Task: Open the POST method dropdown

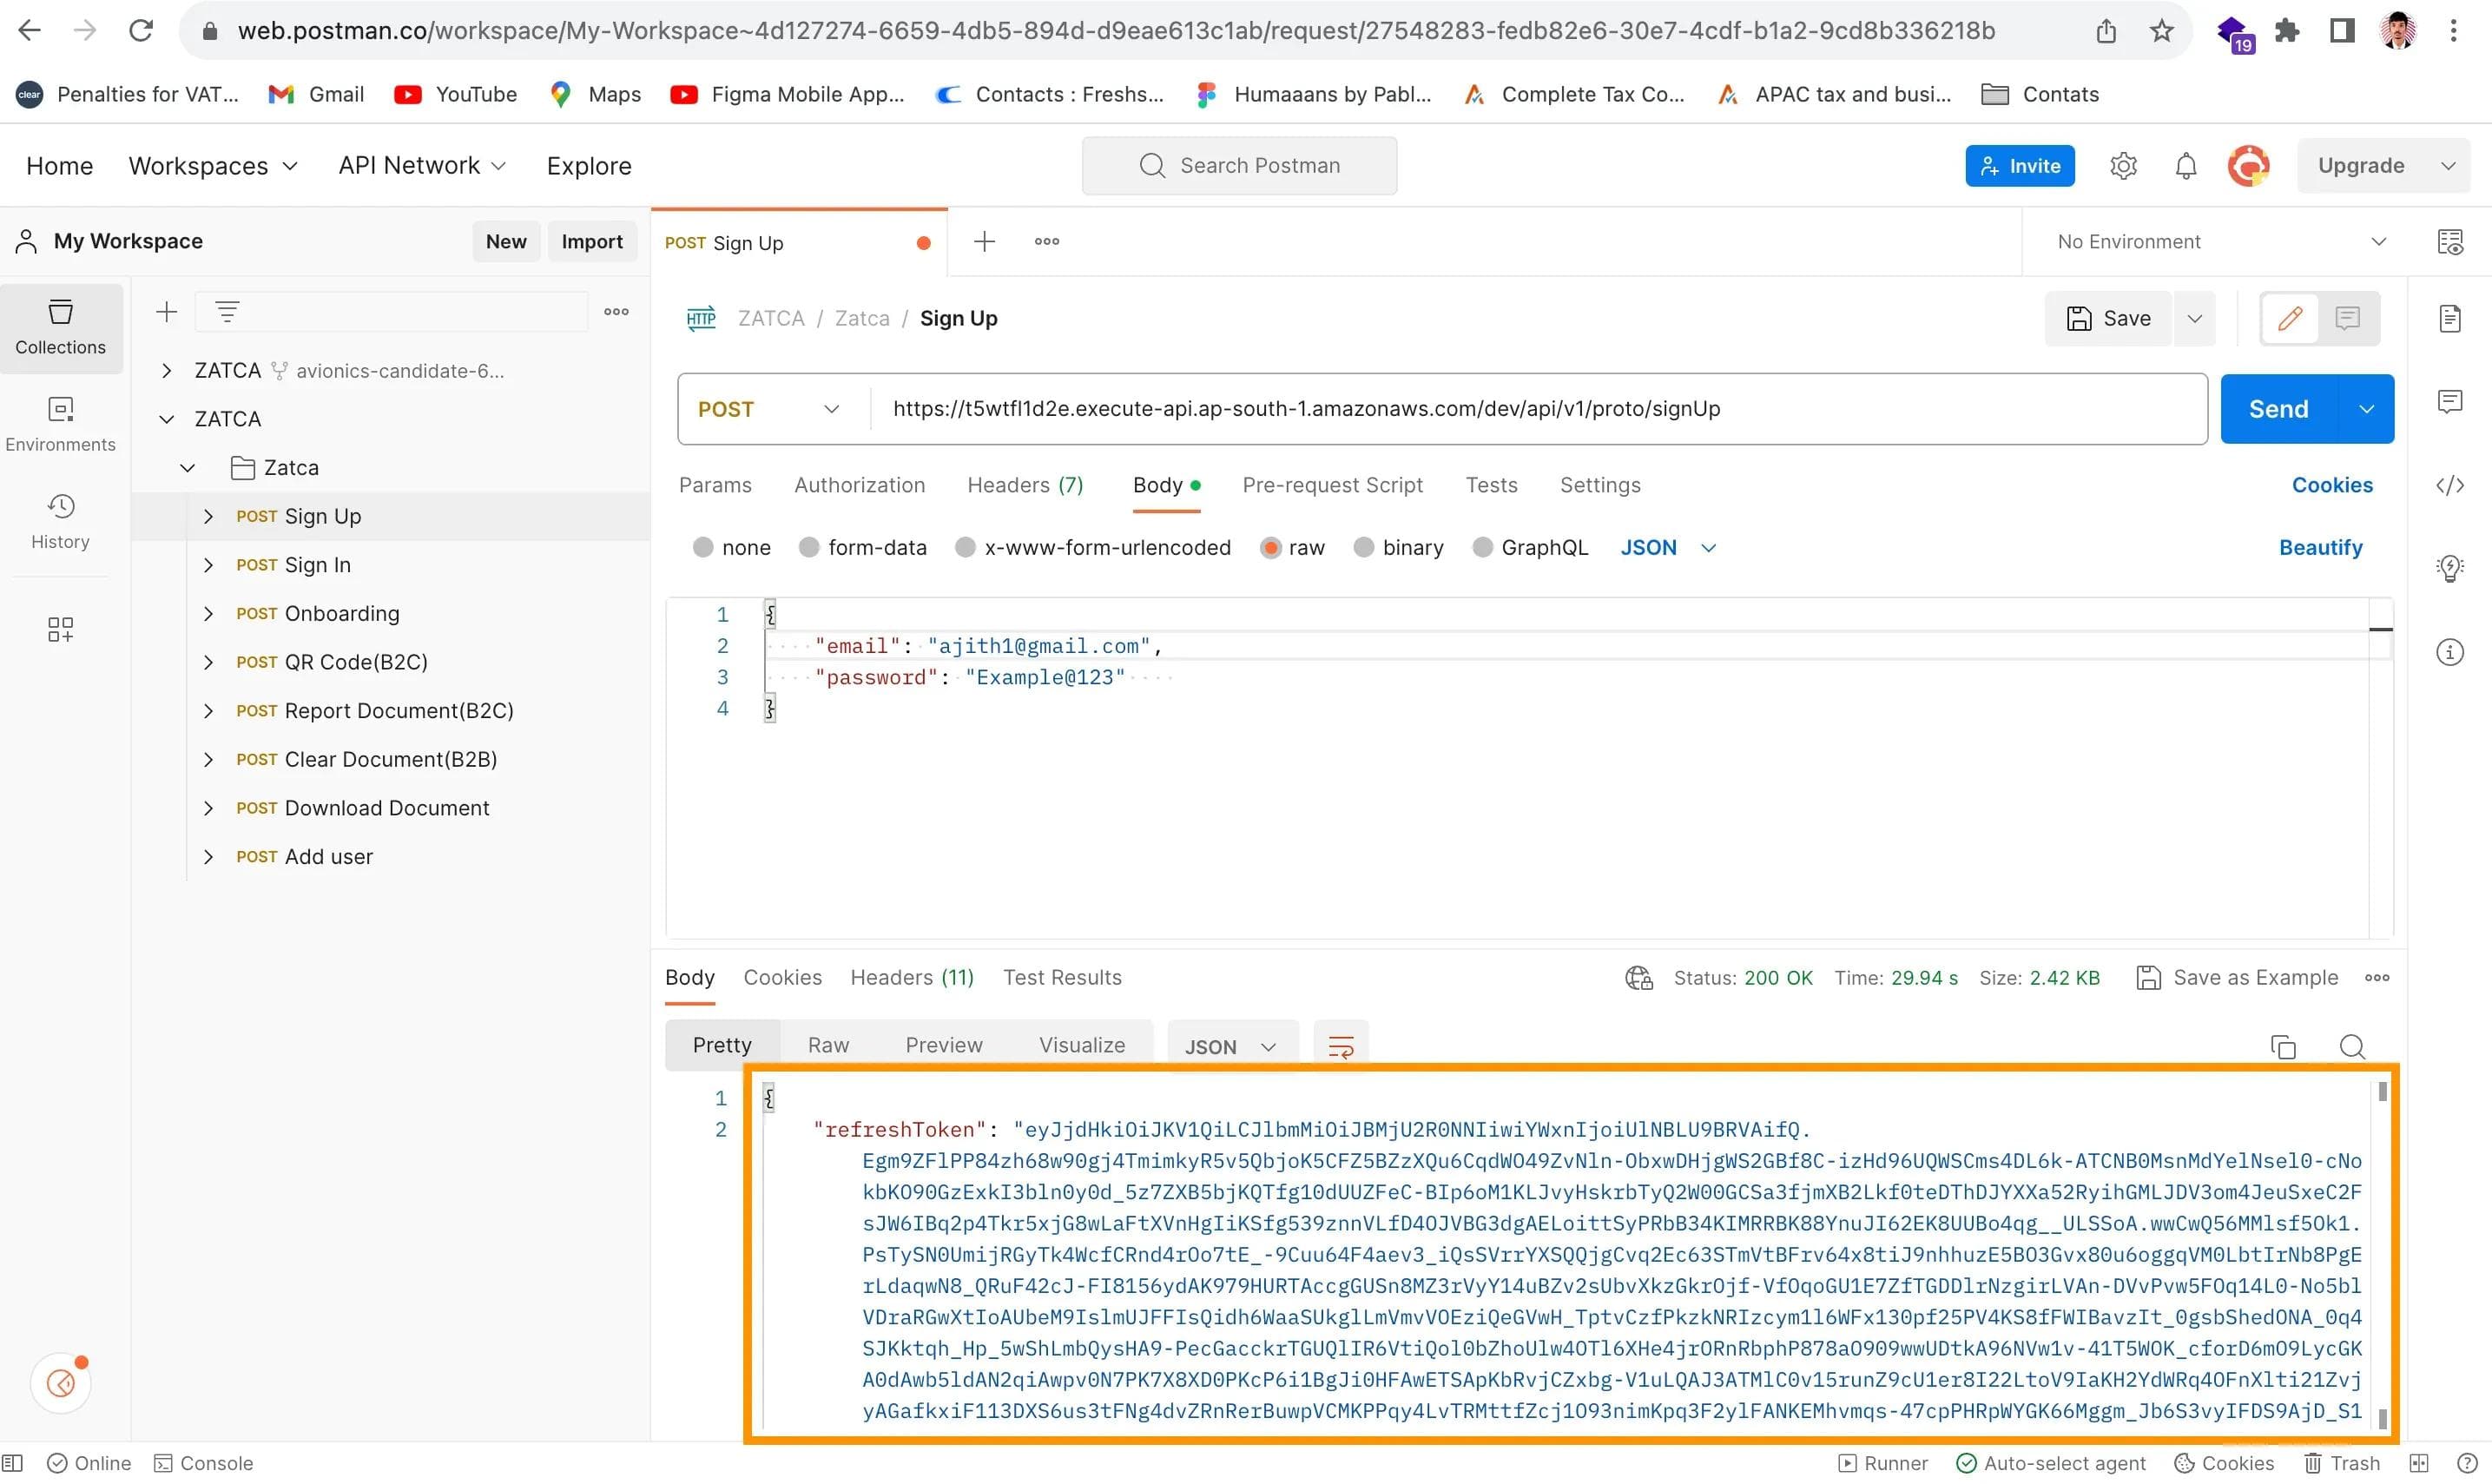Action: [770, 409]
